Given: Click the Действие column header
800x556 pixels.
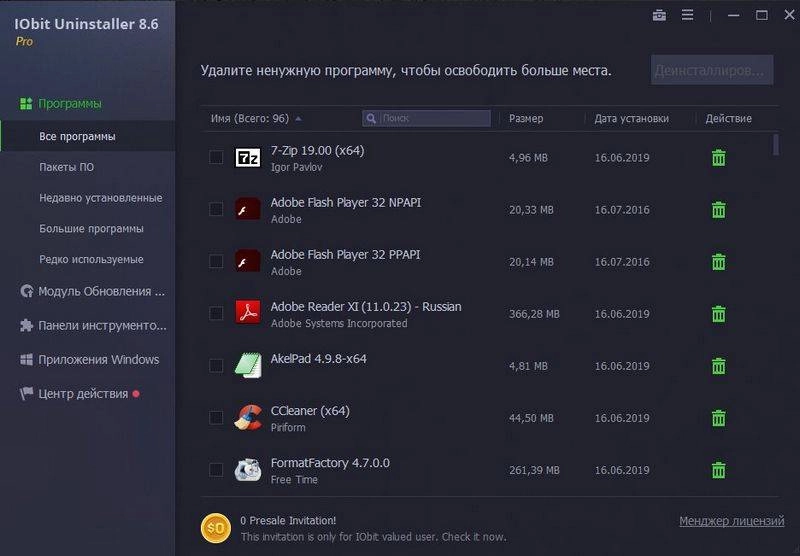Looking at the screenshot, I should click(729, 118).
